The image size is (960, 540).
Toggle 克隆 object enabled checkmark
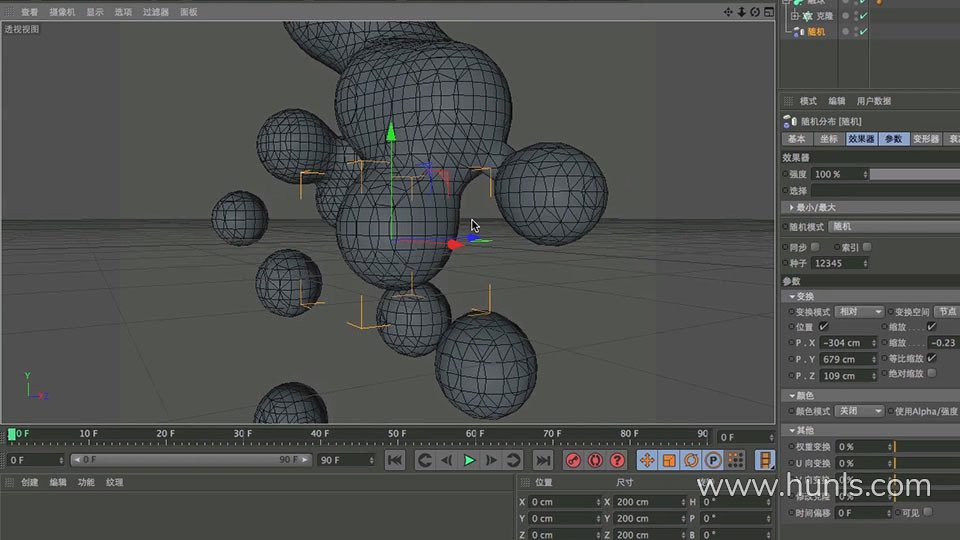(863, 16)
